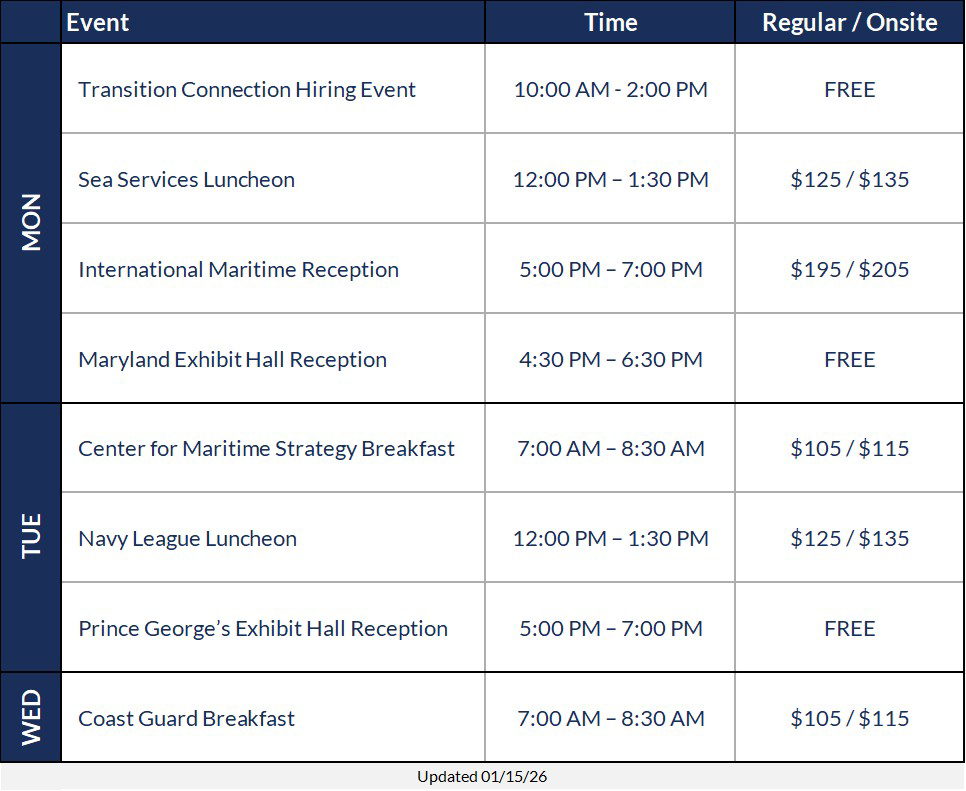The image size is (966, 791).
Task: Click FREE price for Transition Connection event
Action: tap(849, 90)
